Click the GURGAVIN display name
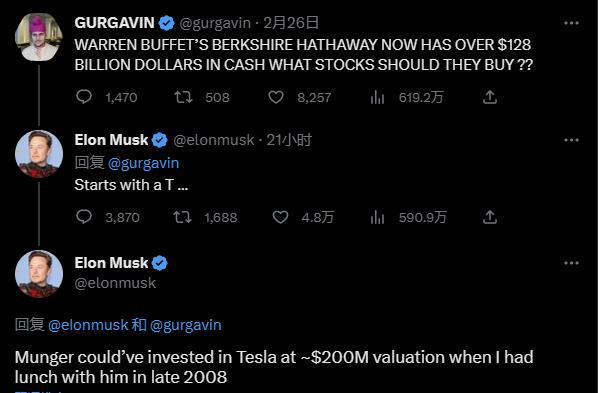Screen dimensions: 598x393 coord(114,23)
